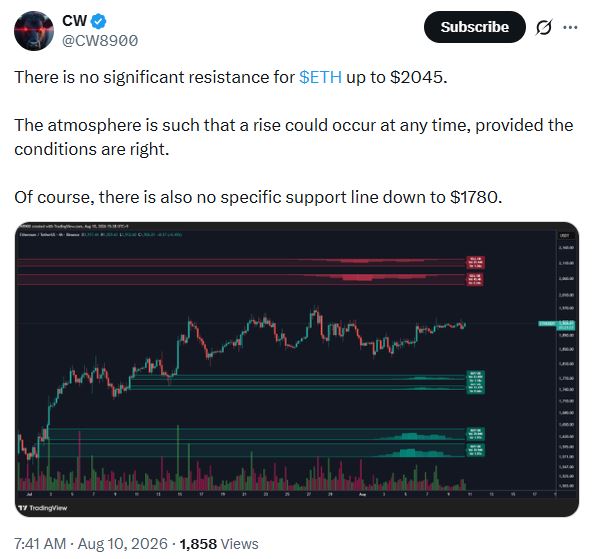Click the lower red resistance label

pos(475,279)
